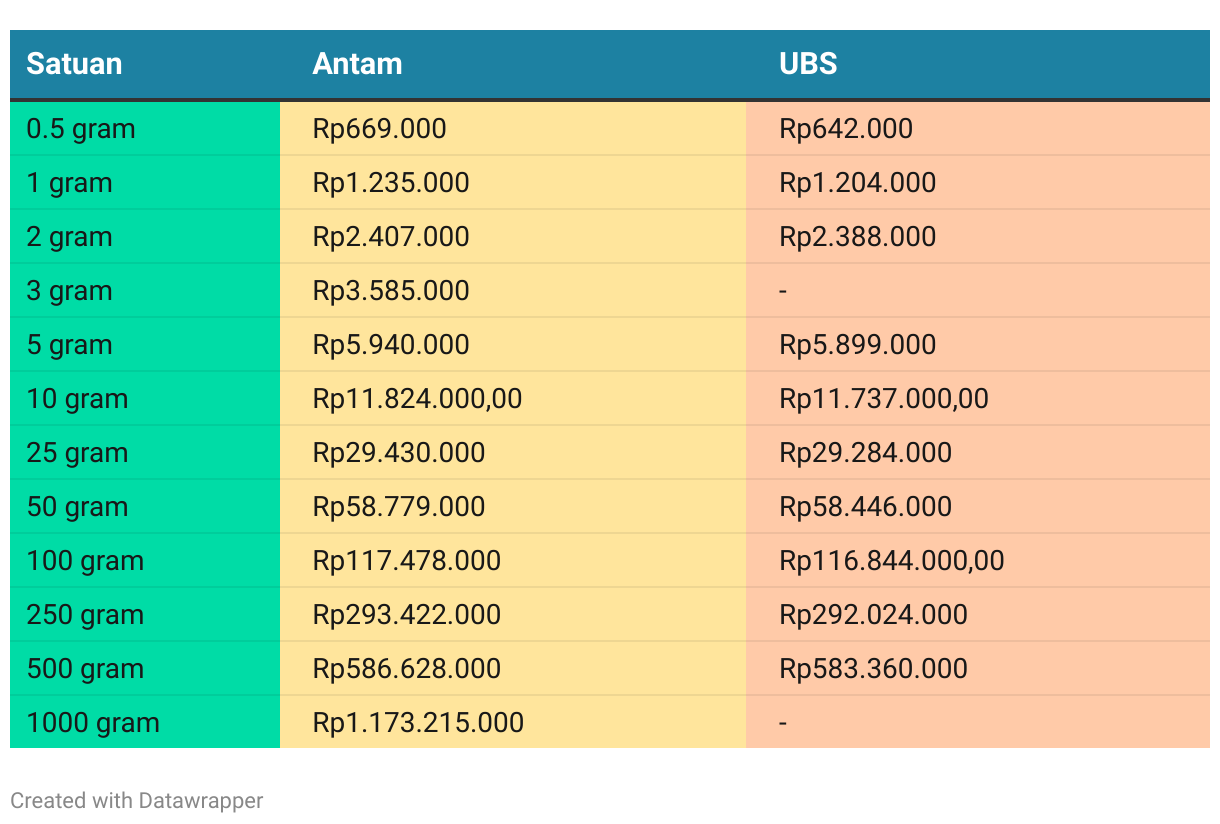1220x824 pixels.
Task: Click the Antam price Rp58.779.000
Action: (399, 507)
